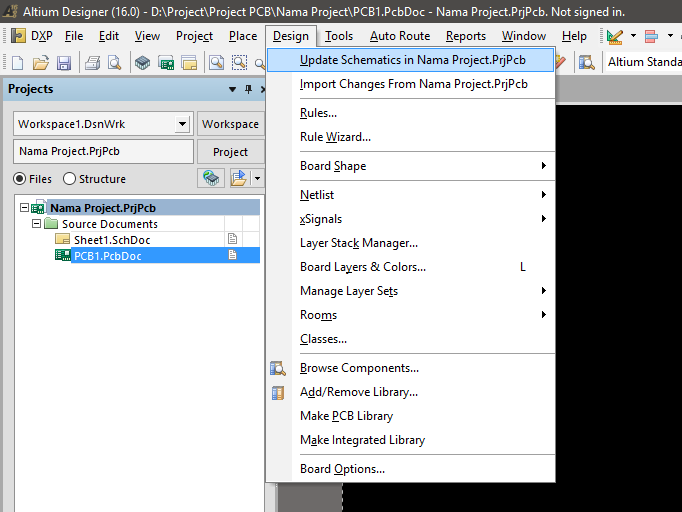Screen dimensions: 682x512
Task: Open print preview from the toolbar
Action: [x=114, y=63]
